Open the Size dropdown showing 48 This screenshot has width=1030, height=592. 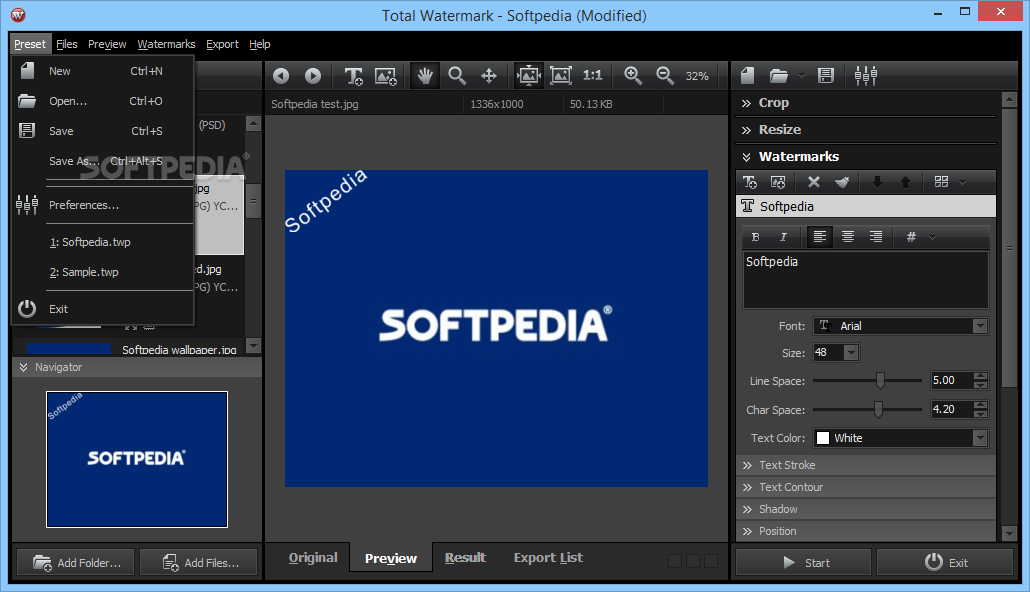[x=836, y=353]
